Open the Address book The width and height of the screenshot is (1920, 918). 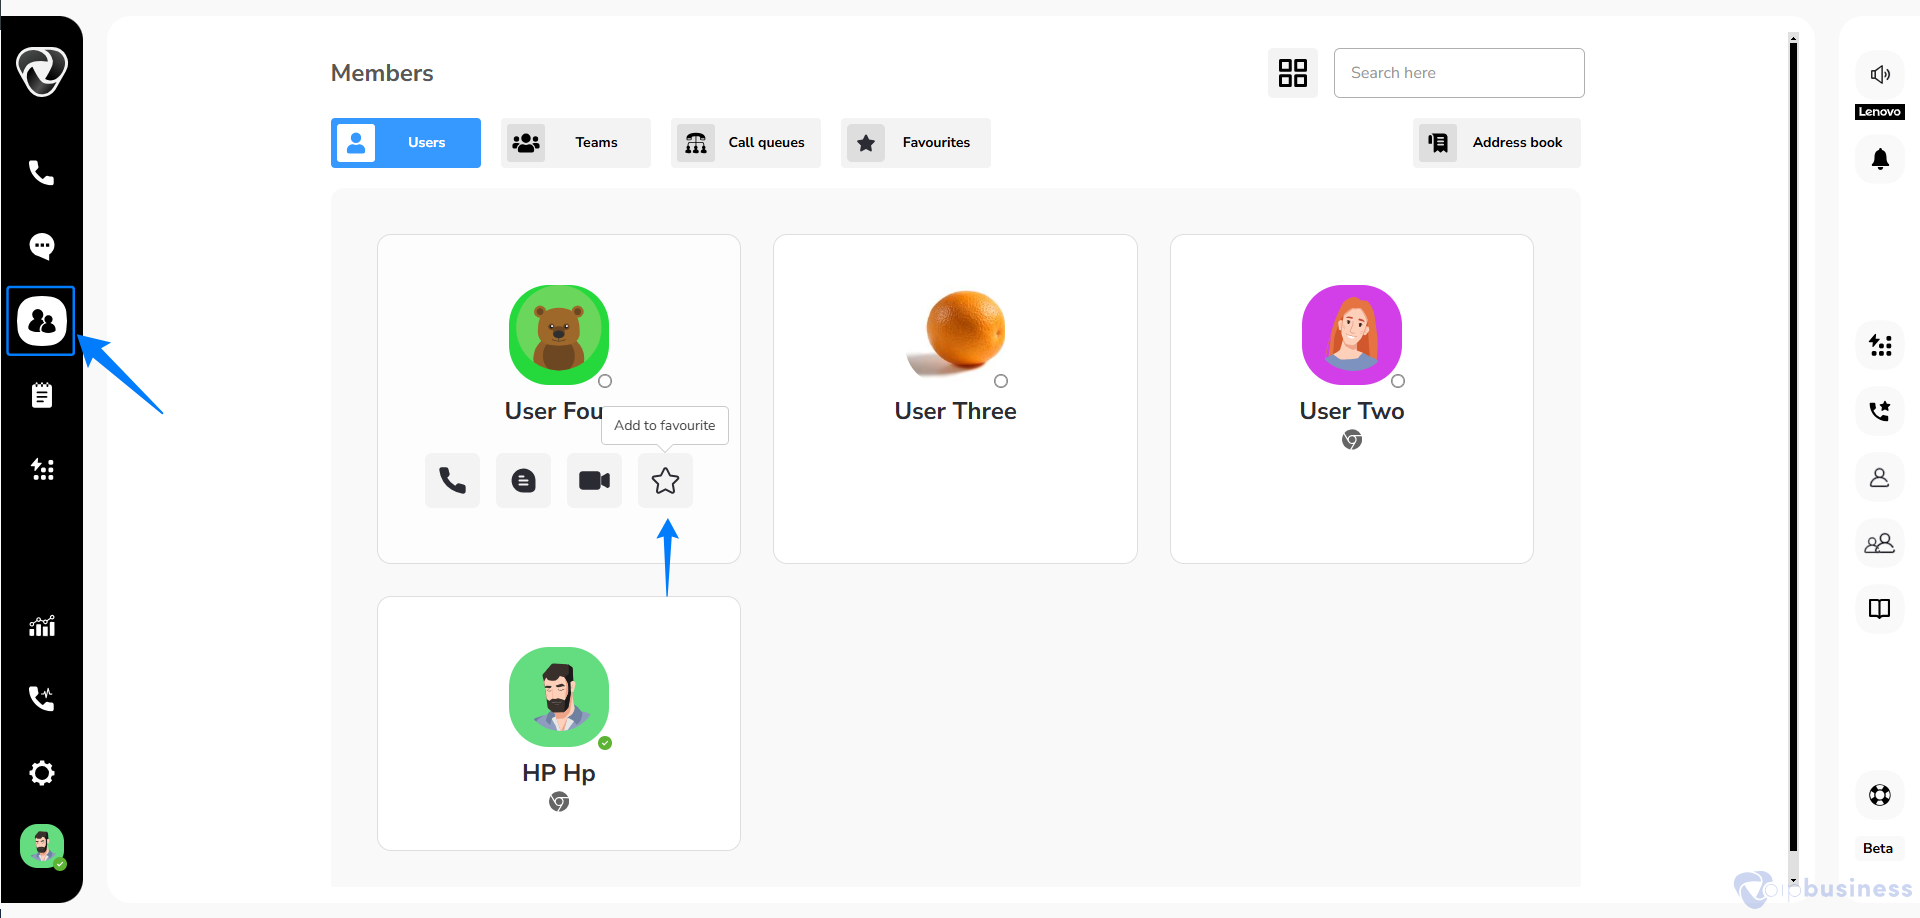pos(1497,143)
